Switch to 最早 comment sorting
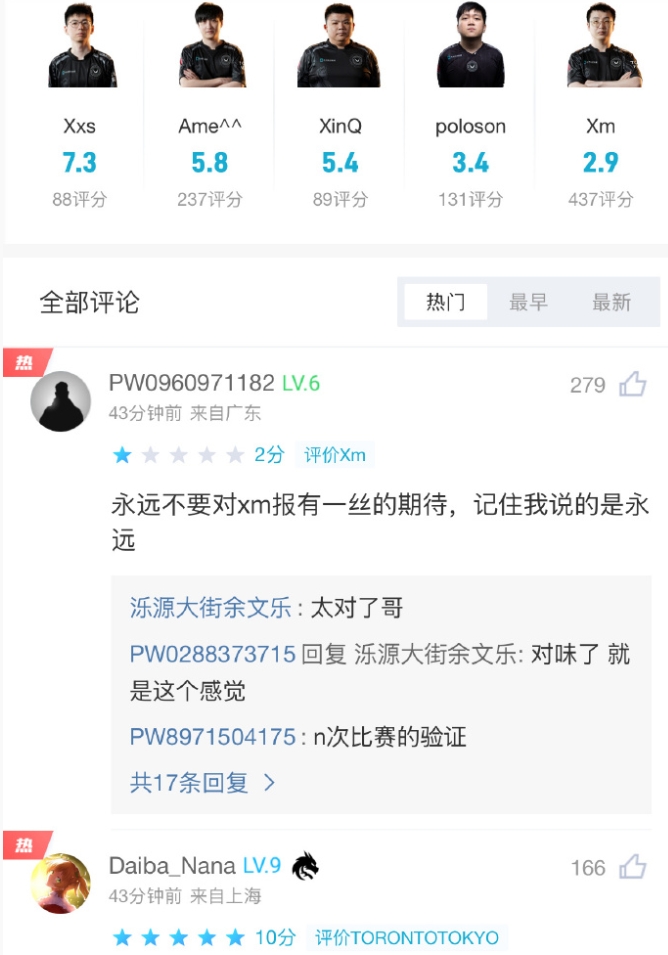668x955 pixels. [528, 302]
